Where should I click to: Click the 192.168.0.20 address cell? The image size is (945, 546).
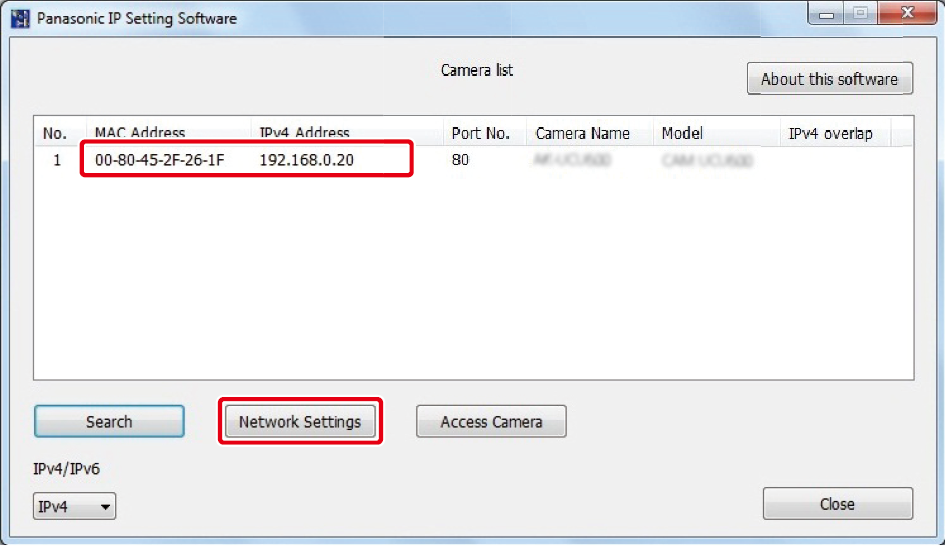click(x=306, y=160)
